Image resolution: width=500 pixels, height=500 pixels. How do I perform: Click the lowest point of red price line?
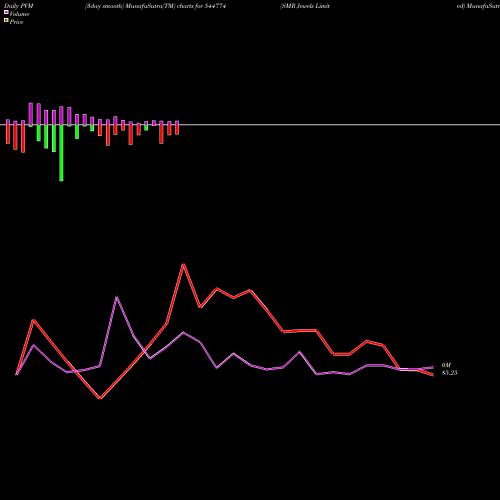tap(100, 398)
